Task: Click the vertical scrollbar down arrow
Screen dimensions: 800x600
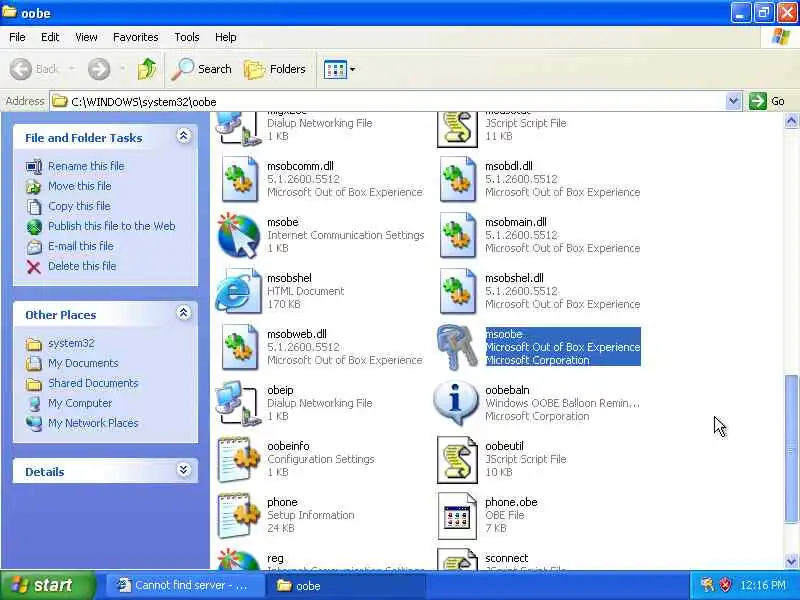Action: click(791, 561)
